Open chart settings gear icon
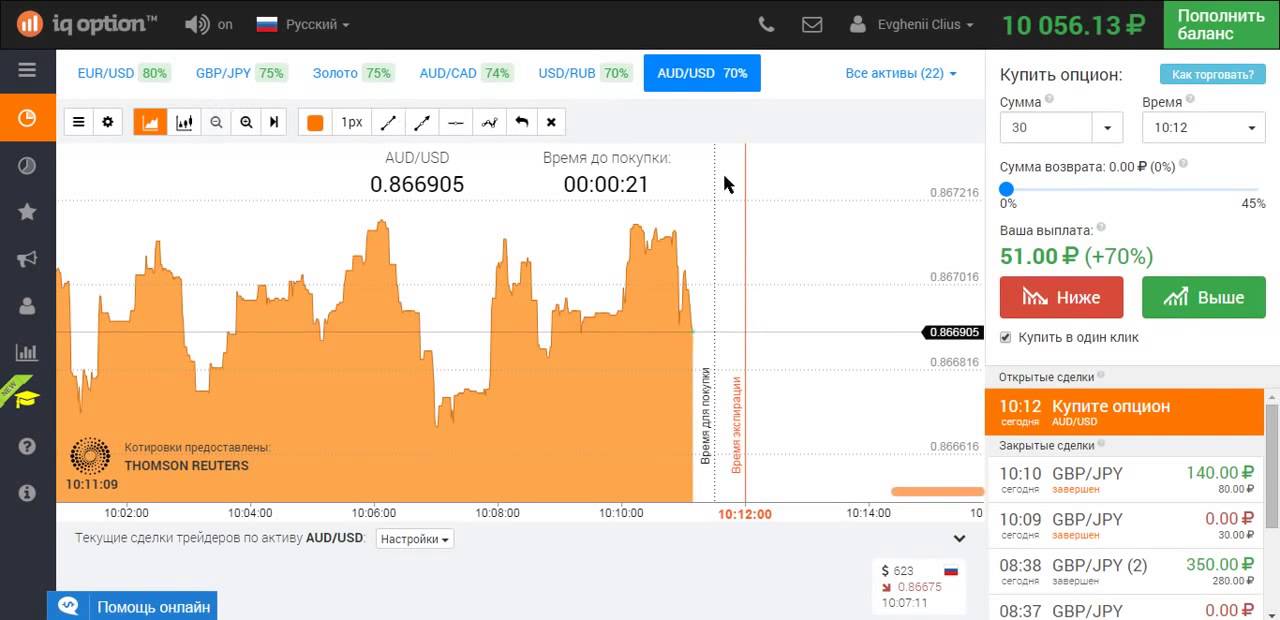This screenshot has height=620, width=1280. pyautogui.click(x=108, y=122)
